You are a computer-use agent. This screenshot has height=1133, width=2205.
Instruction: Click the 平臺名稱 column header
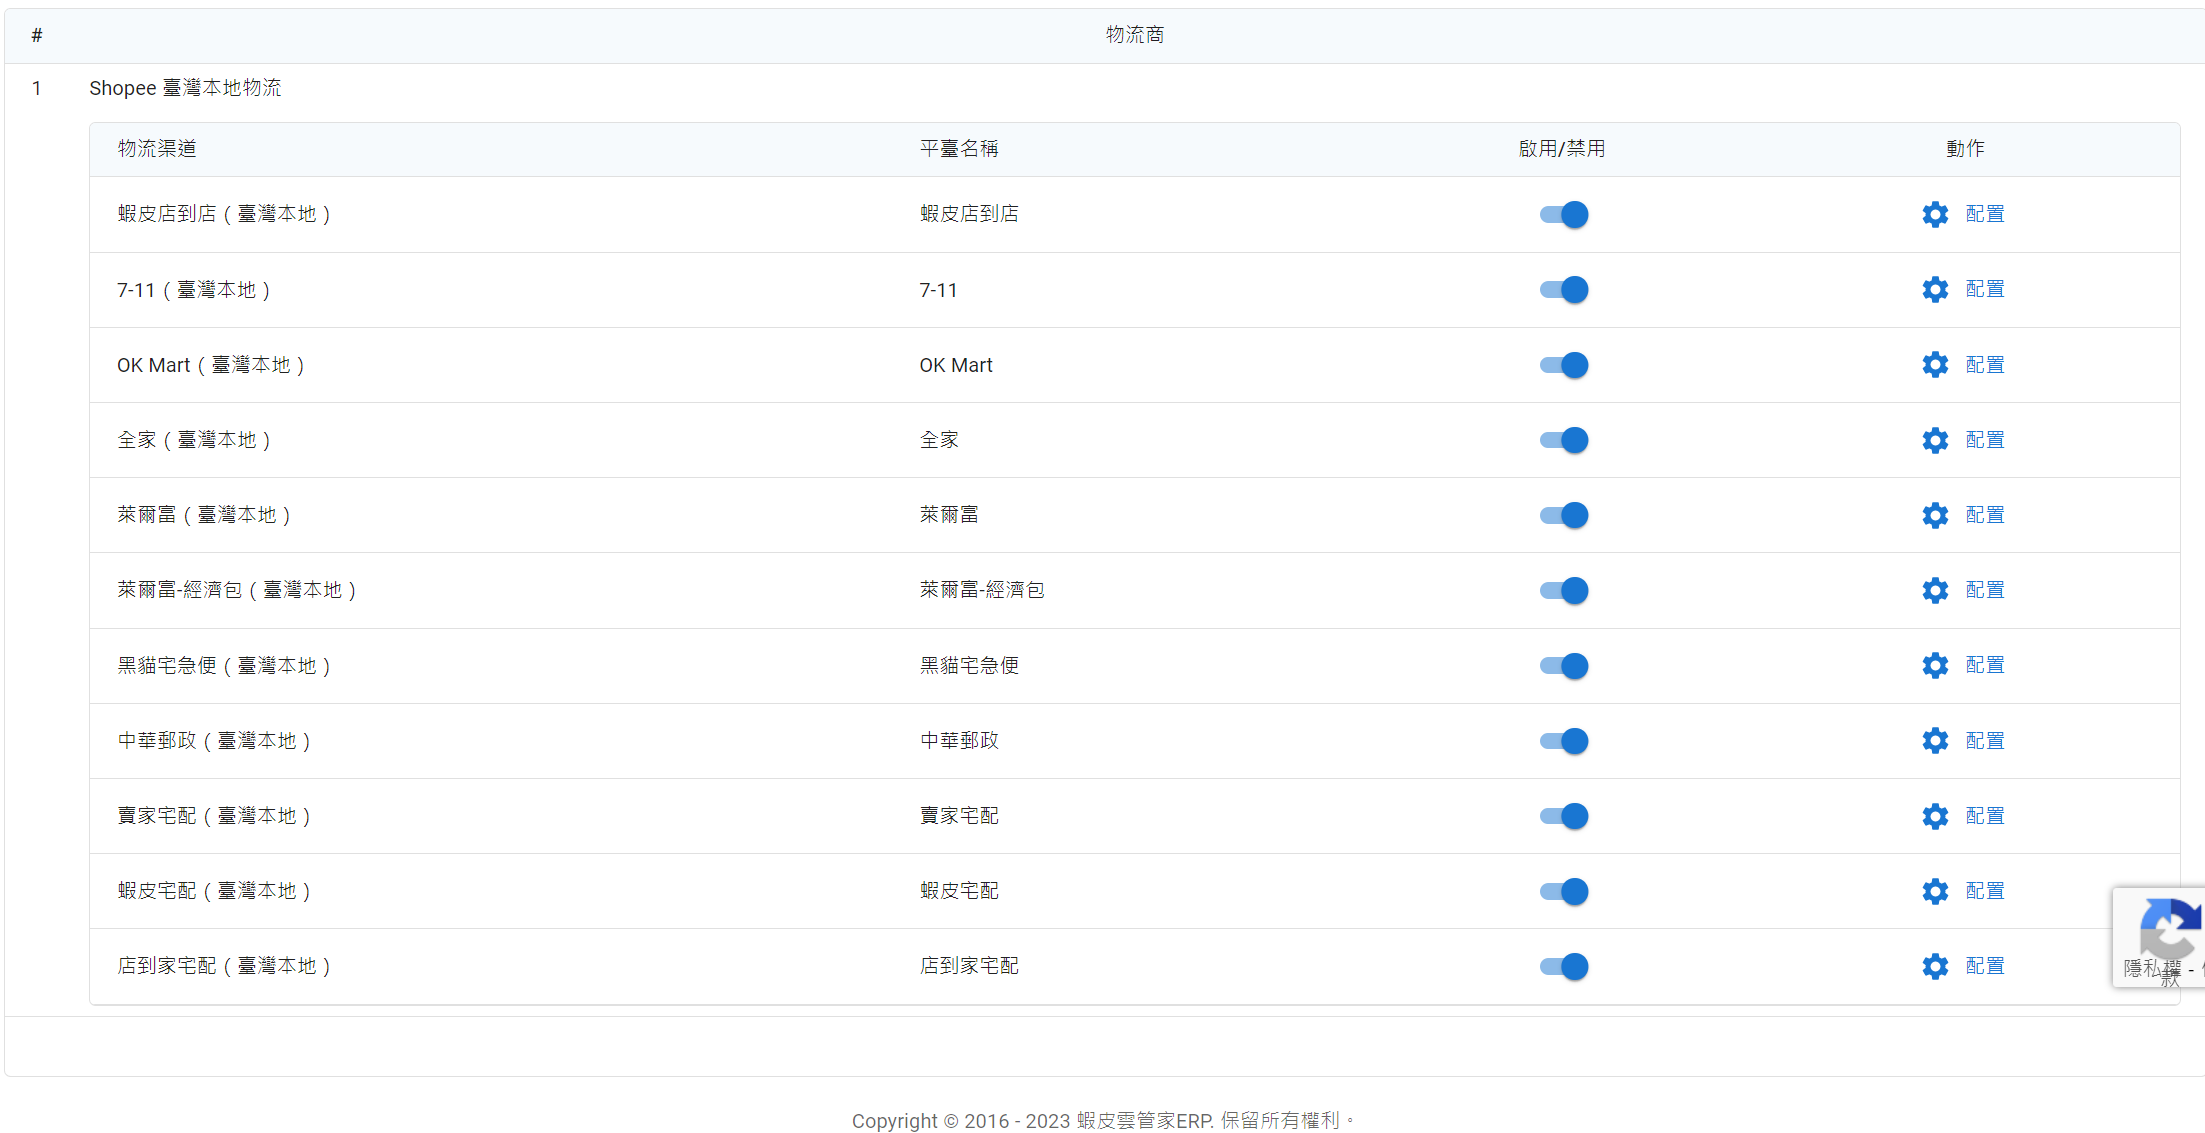coord(959,149)
